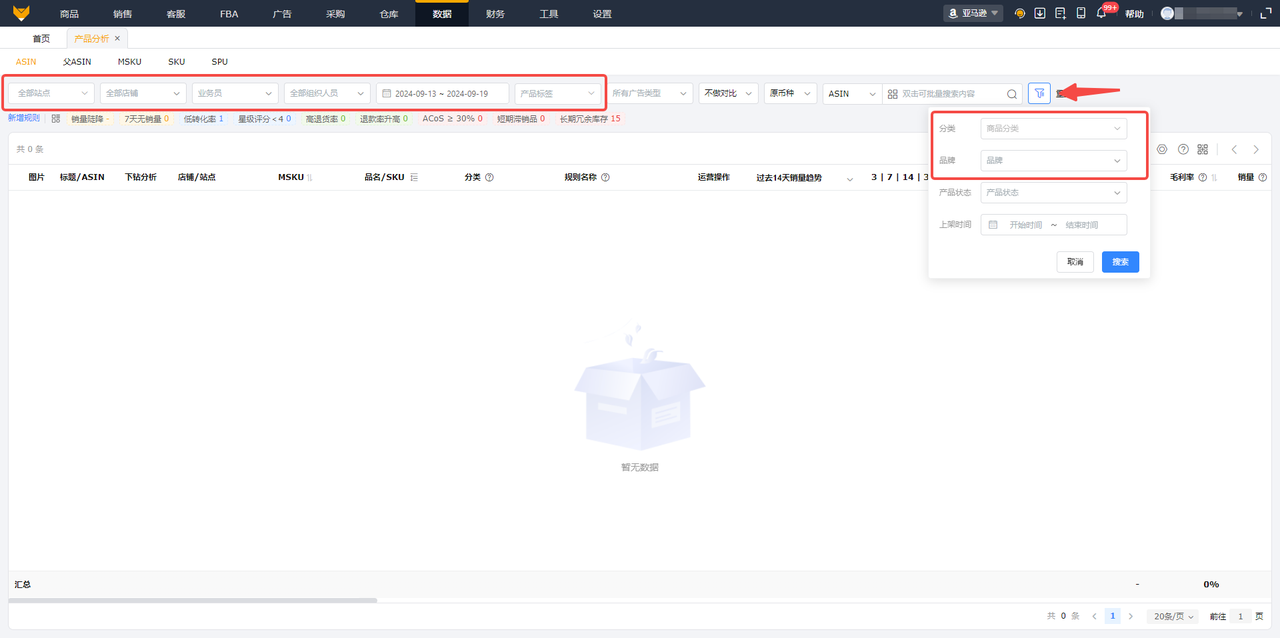
Task: Click the calendar icon in 上架时间 field
Action: [x=993, y=225]
